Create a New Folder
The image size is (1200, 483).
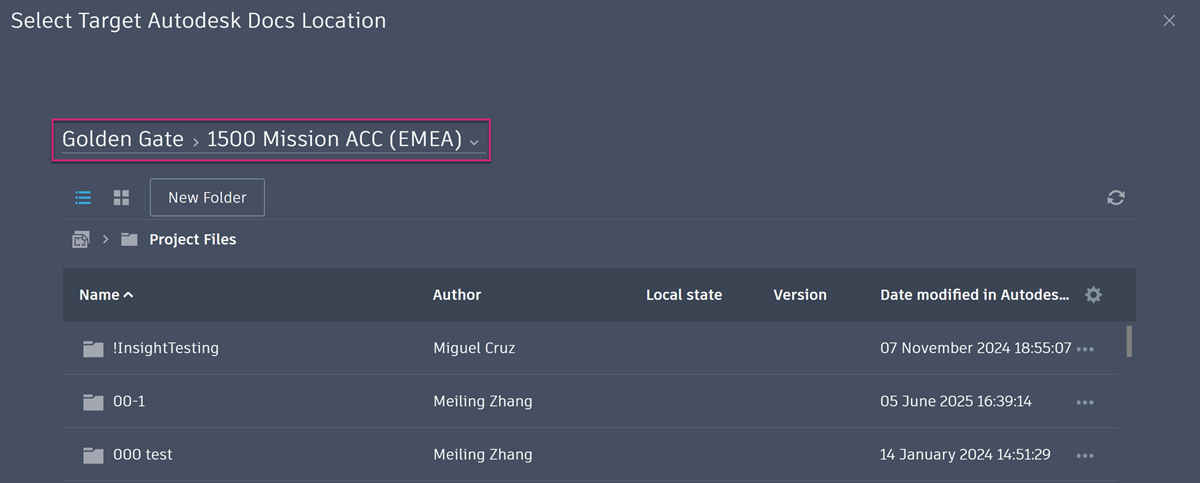[207, 198]
